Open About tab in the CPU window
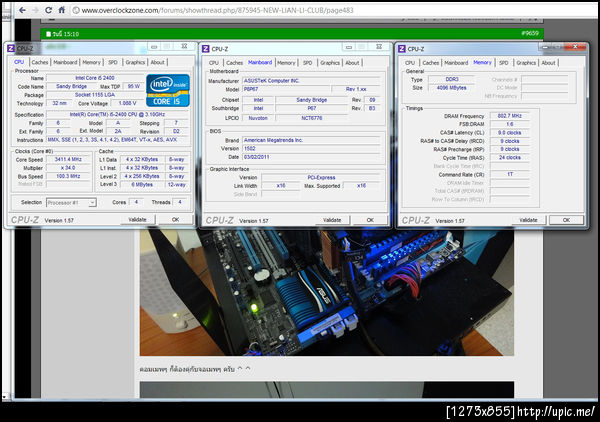 click(158, 62)
